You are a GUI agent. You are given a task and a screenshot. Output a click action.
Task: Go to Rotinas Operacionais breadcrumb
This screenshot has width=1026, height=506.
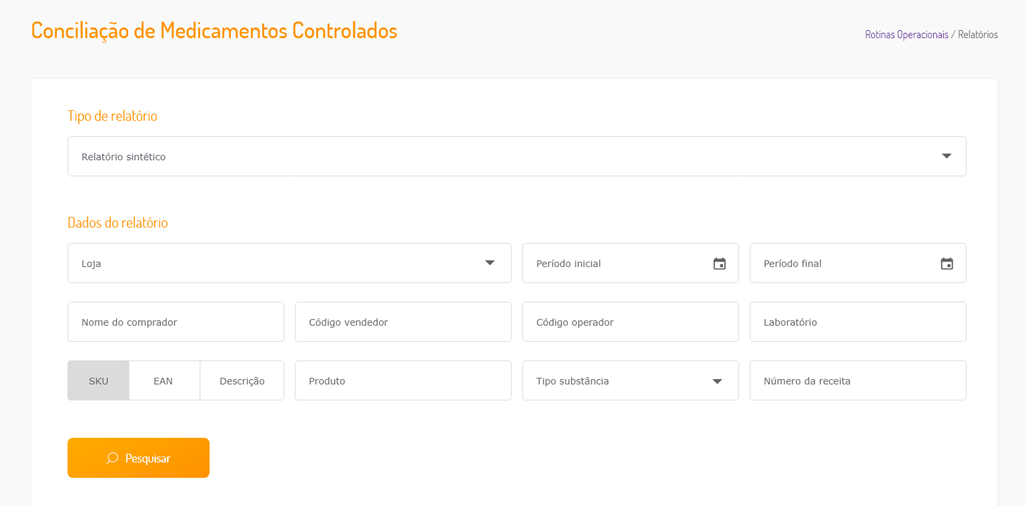(x=906, y=34)
